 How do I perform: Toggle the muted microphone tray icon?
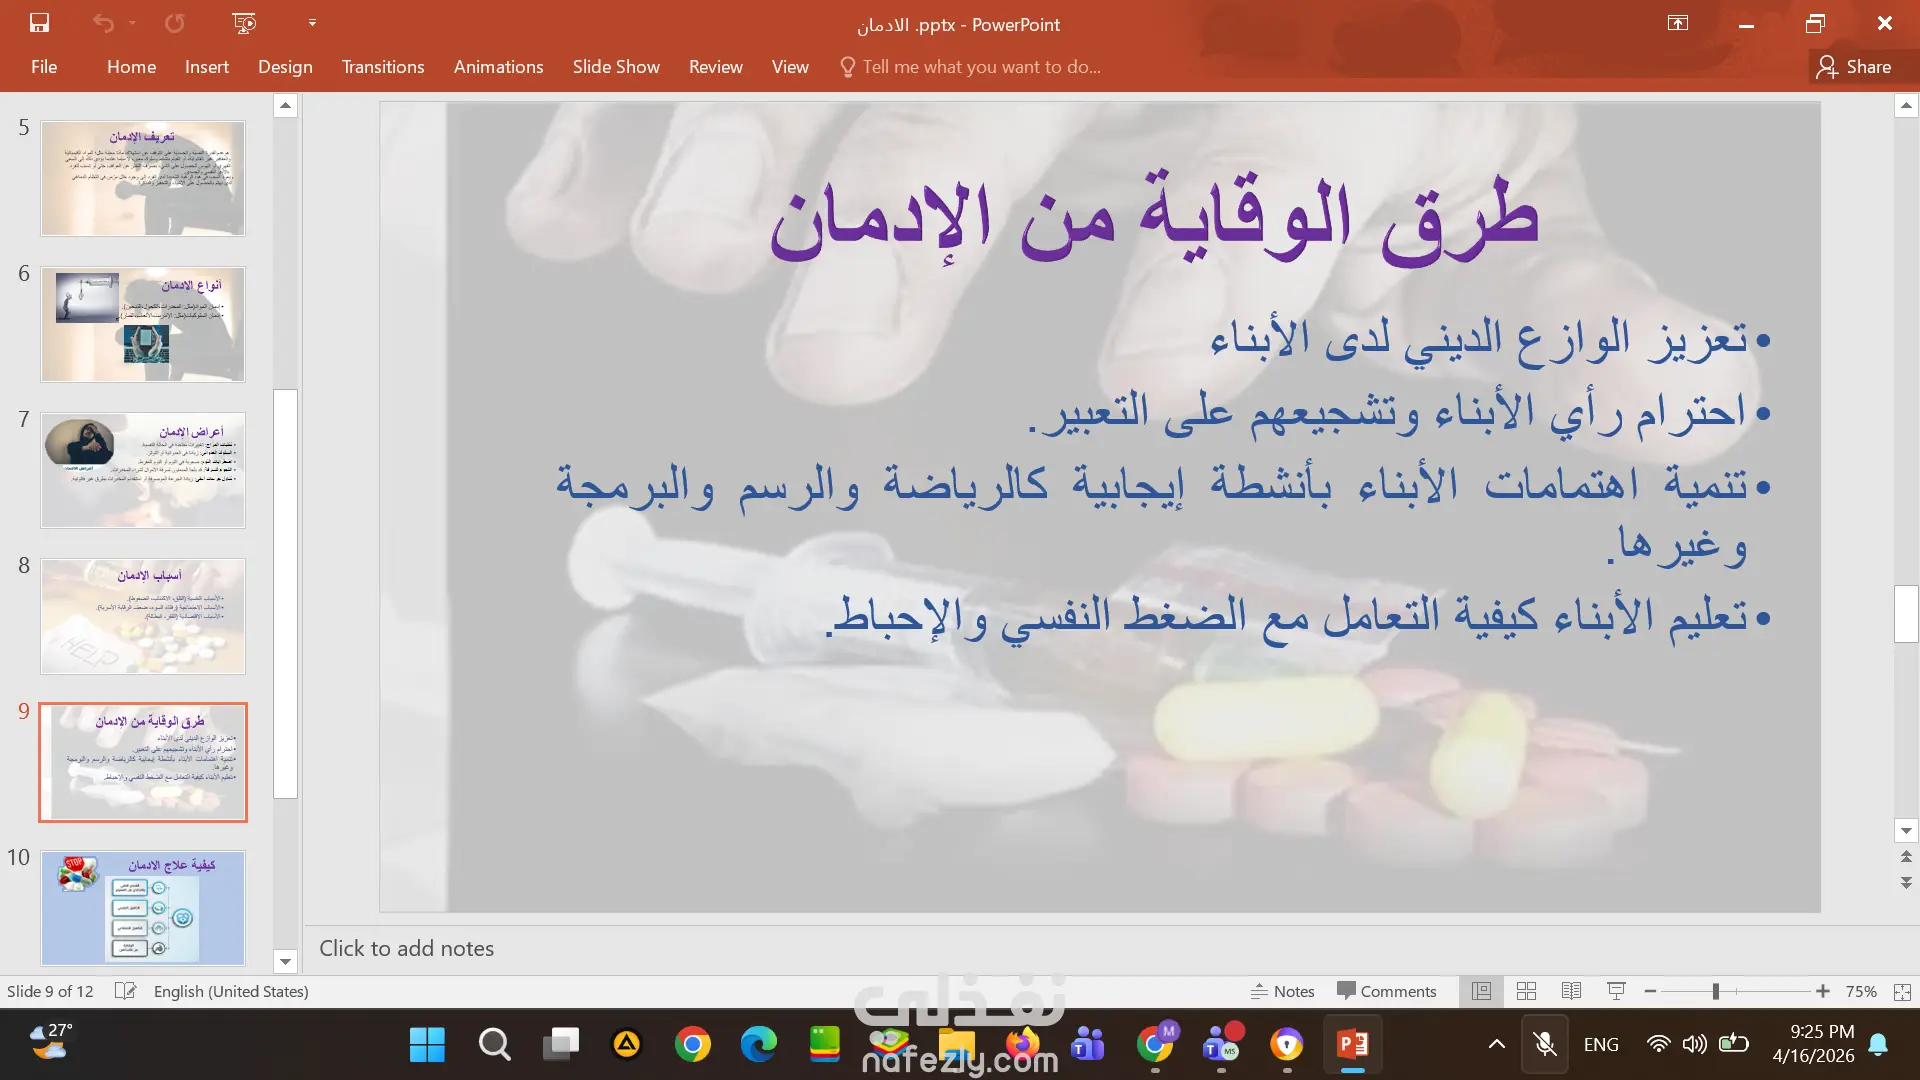point(1545,1045)
